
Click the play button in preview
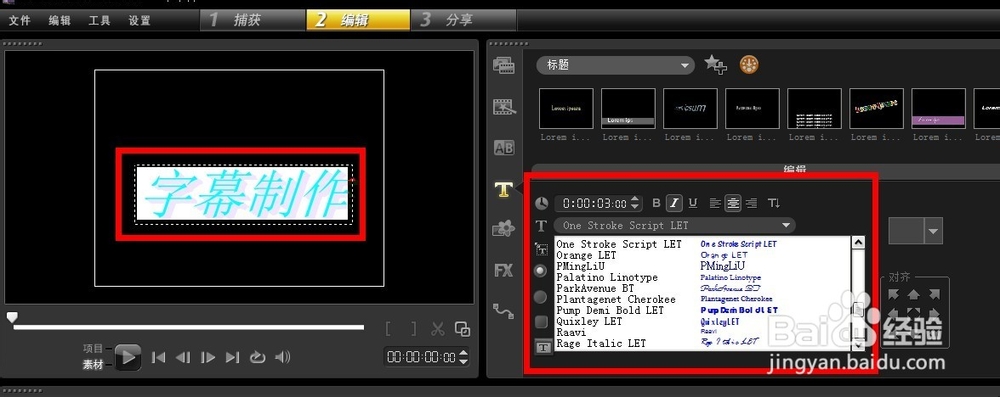[128, 357]
